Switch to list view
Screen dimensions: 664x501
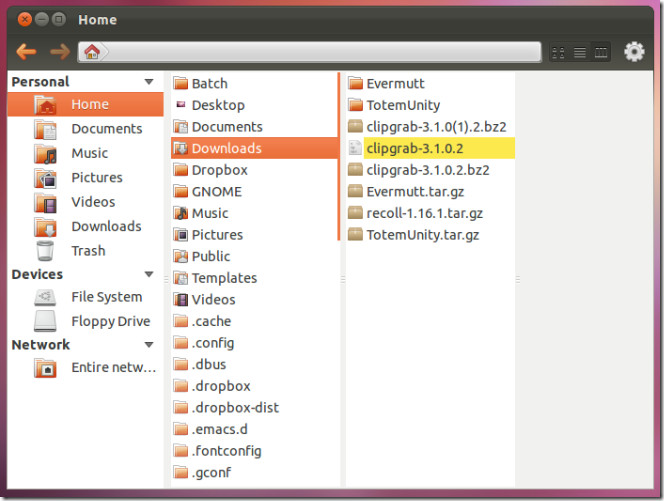[x=580, y=53]
